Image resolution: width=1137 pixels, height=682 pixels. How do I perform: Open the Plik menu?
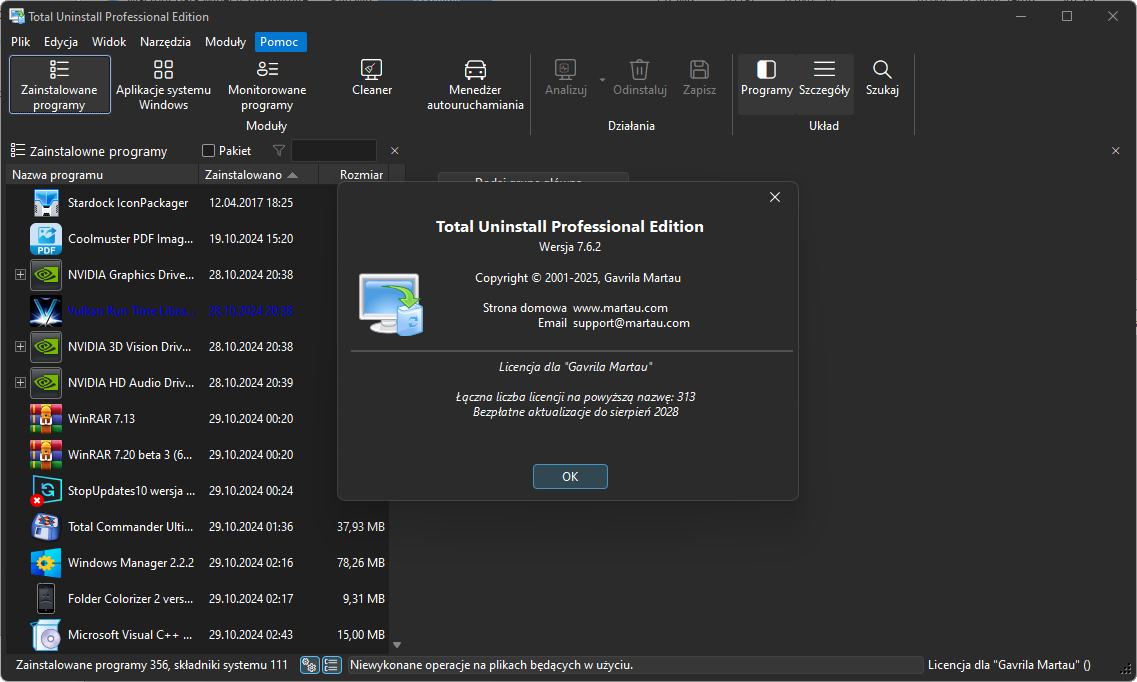20,42
